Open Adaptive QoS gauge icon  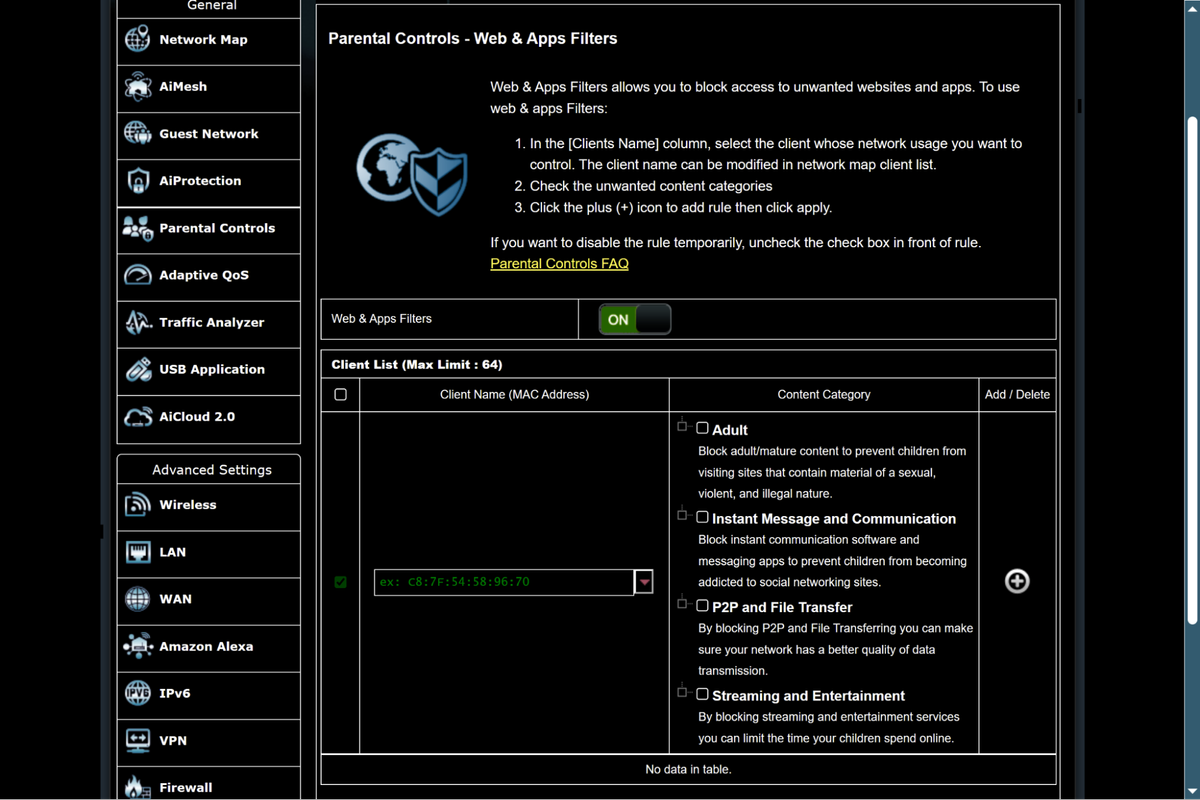(138, 275)
